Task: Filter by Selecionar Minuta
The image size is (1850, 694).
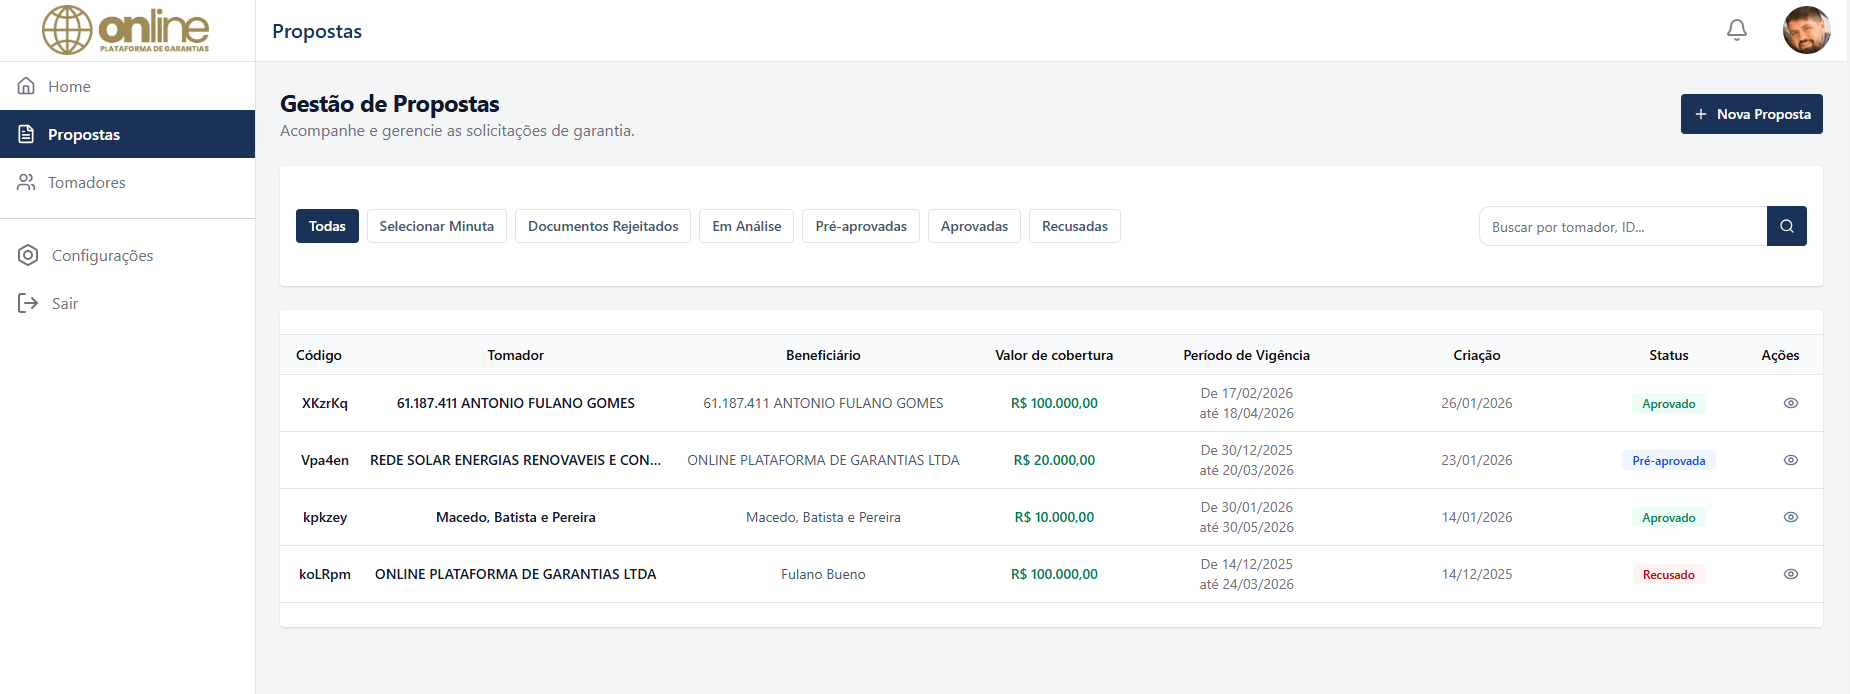Action: coord(436,226)
